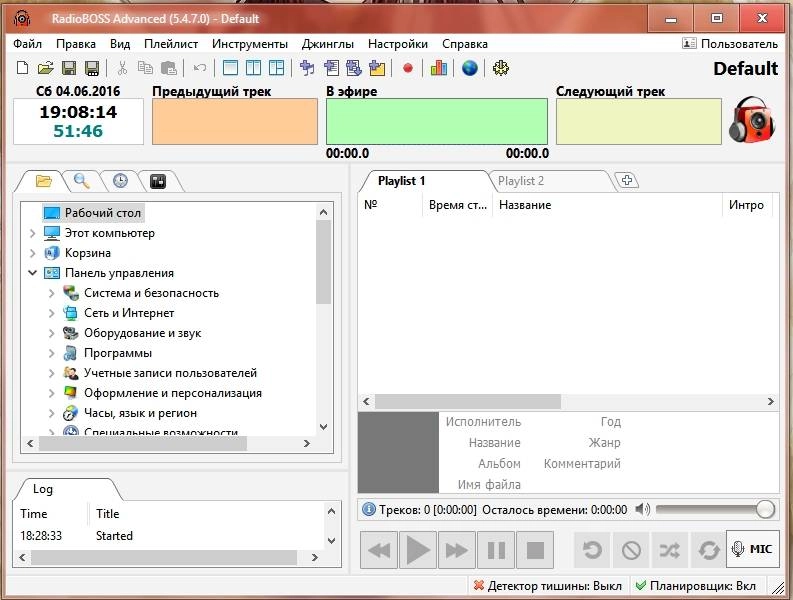
Task: Click the next track forward button
Action: pos(457,550)
